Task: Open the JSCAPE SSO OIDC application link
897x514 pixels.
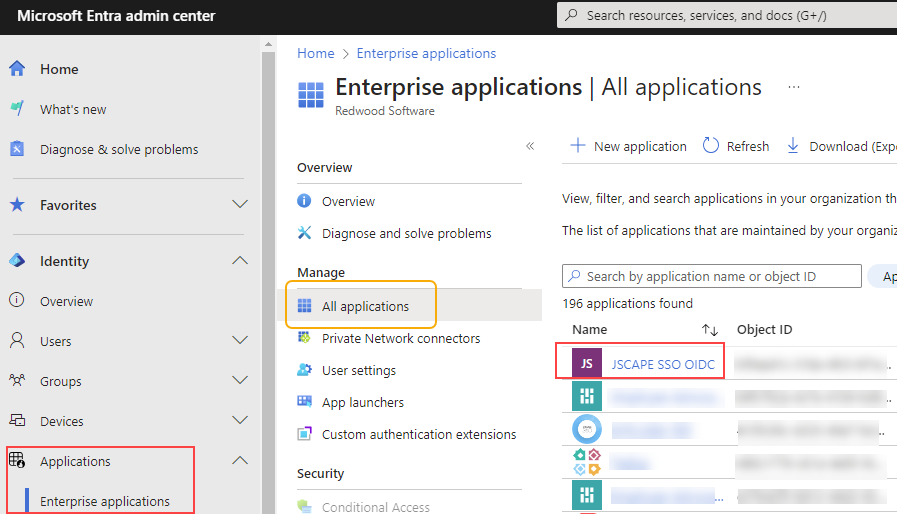Action: (663, 365)
